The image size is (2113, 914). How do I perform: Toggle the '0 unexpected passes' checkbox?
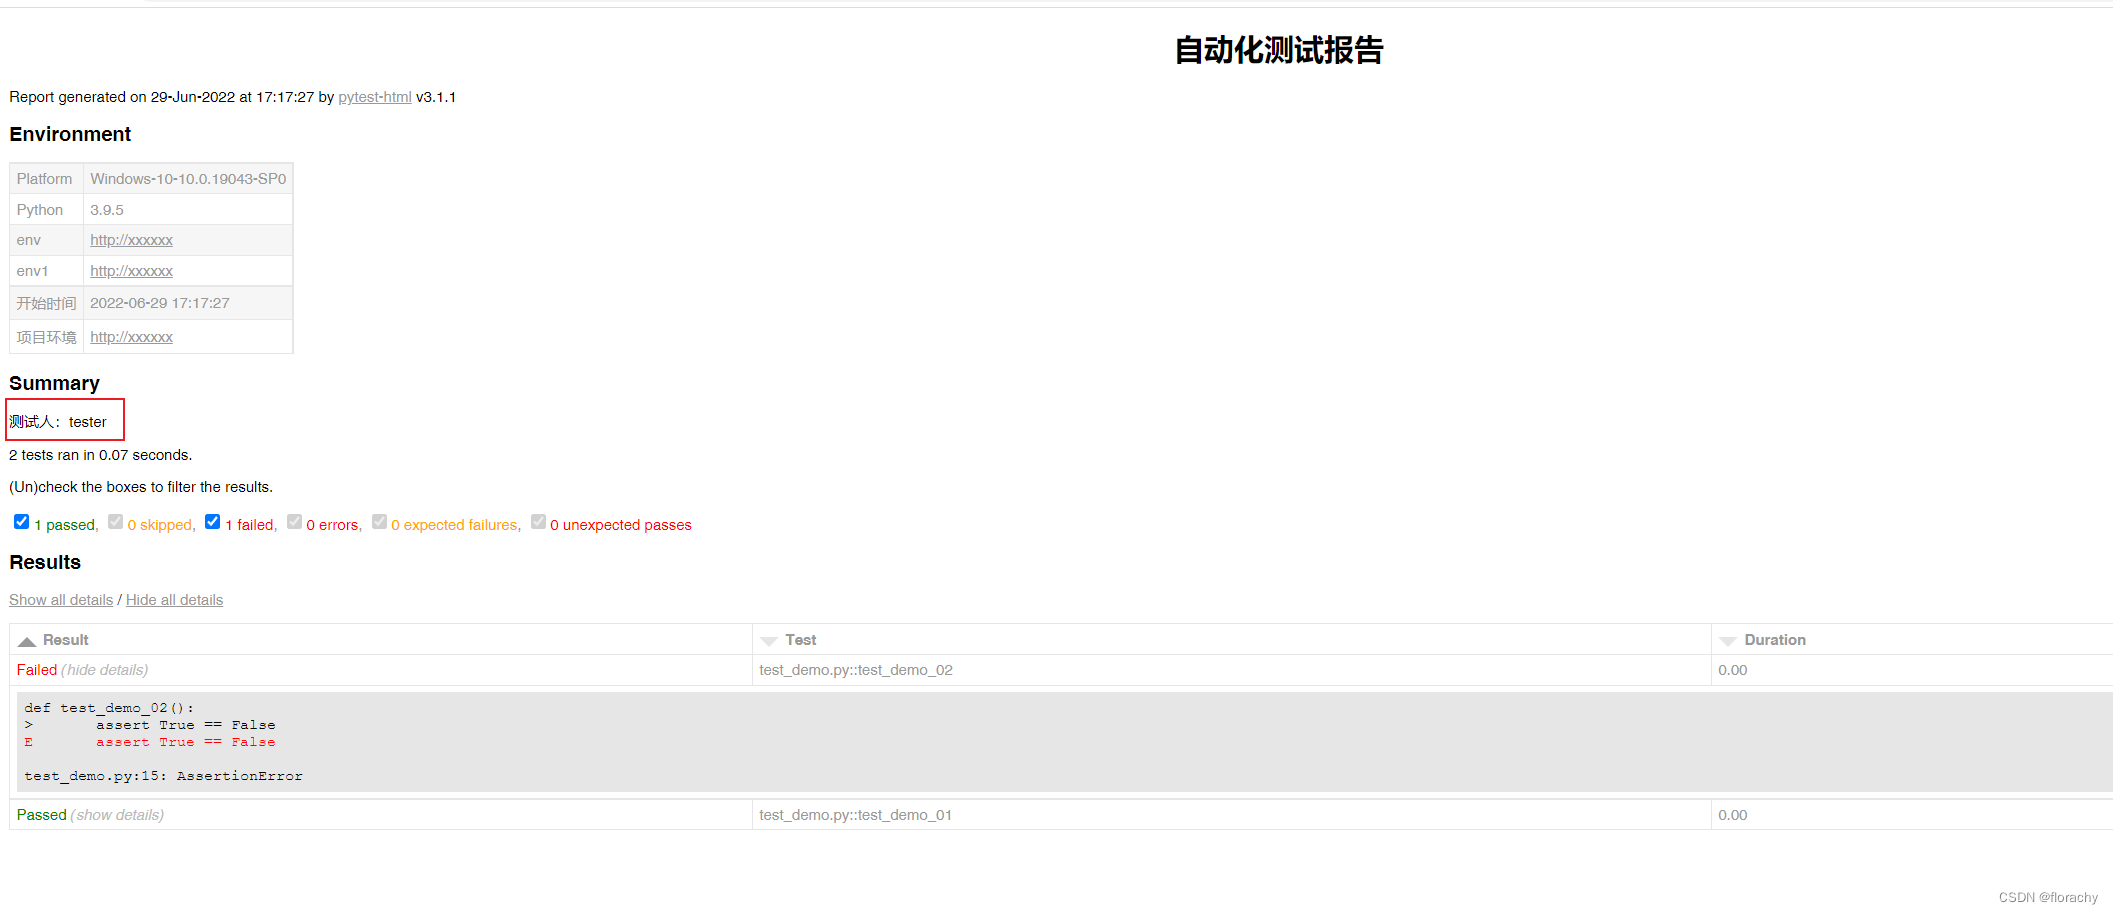click(538, 522)
